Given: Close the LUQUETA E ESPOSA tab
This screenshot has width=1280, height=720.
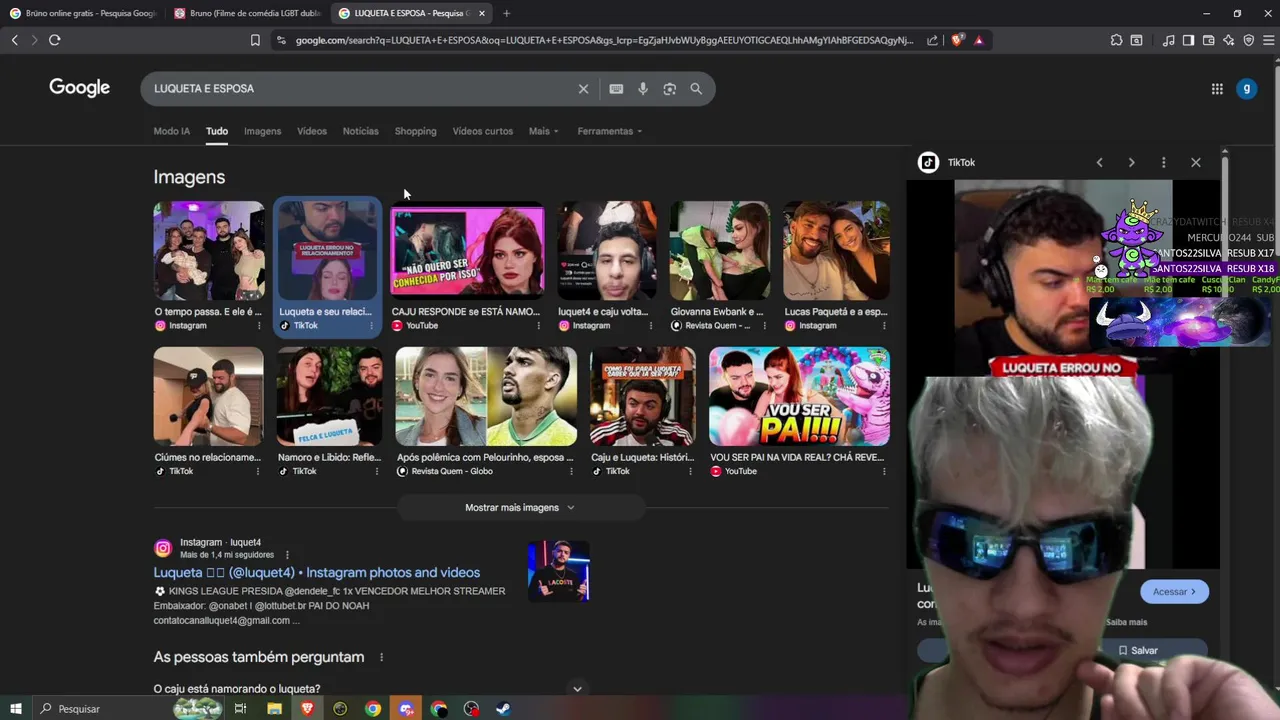Looking at the screenshot, I should [x=482, y=13].
